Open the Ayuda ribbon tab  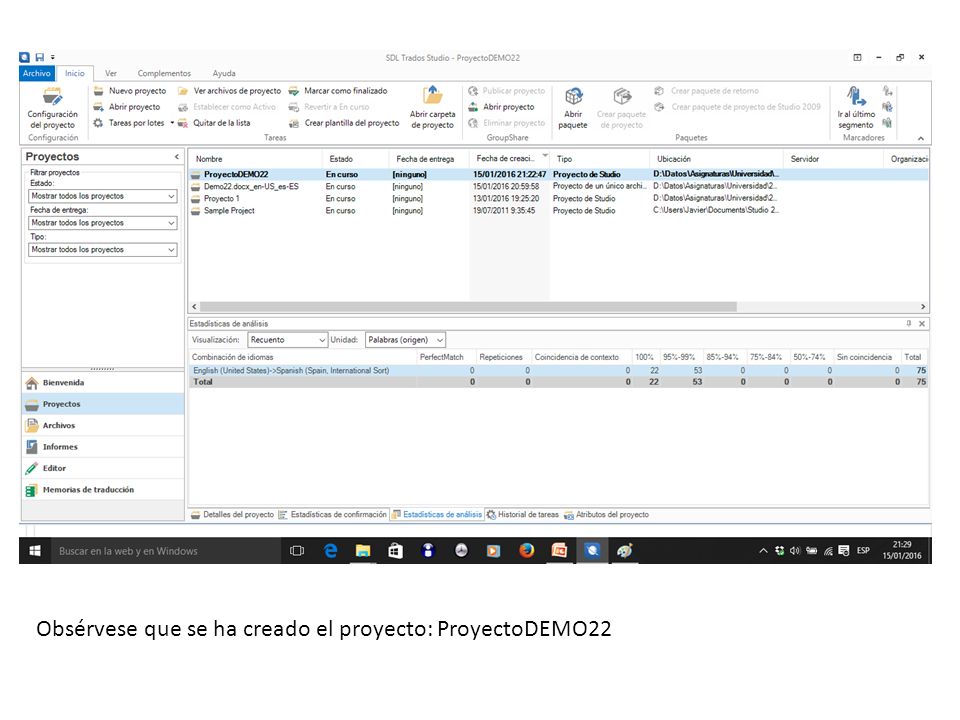tap(224, 73)
